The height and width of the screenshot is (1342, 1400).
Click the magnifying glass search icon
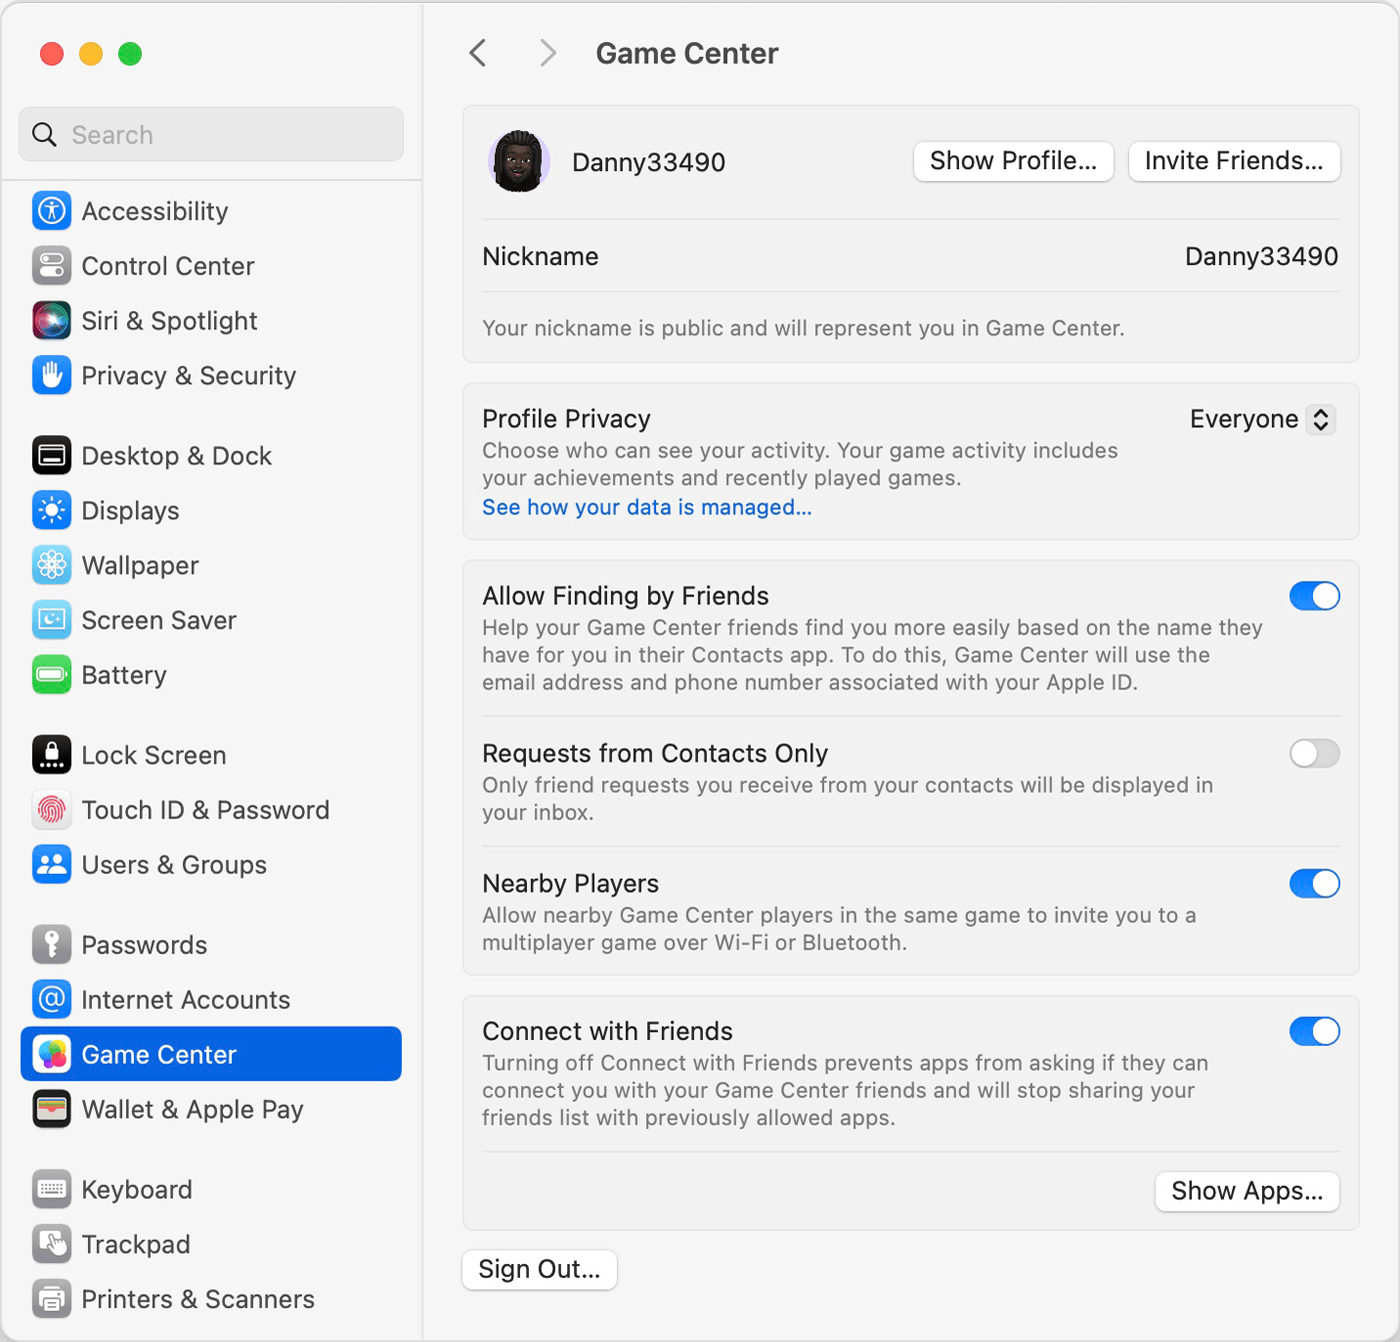coord(44,134)
